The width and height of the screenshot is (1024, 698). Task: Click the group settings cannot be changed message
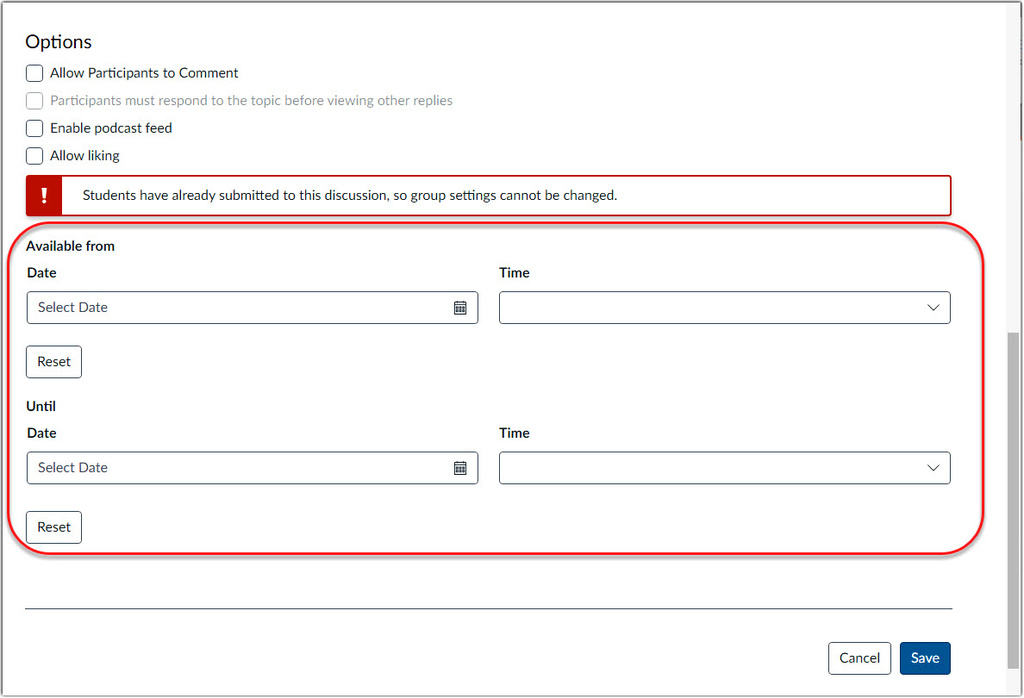coord(350,196)
